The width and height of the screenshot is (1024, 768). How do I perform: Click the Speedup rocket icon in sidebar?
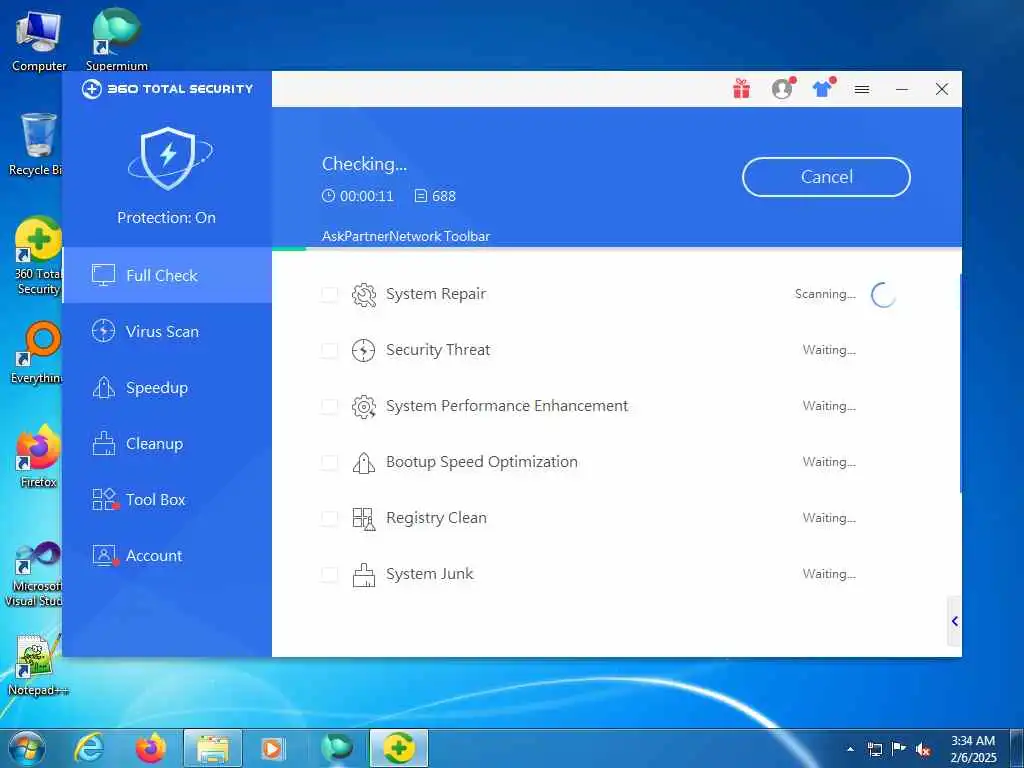[x=103, y=387]
